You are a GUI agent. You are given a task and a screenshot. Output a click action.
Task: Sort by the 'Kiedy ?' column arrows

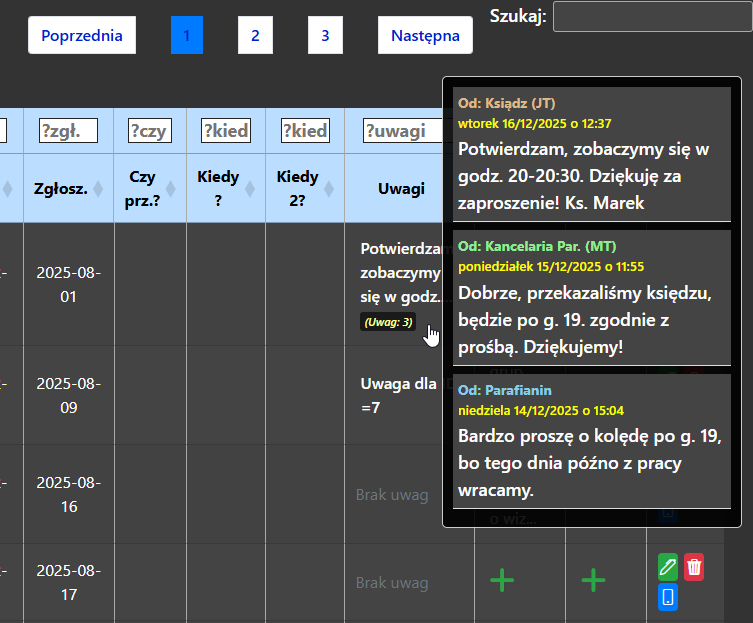(x=250, y=188)
